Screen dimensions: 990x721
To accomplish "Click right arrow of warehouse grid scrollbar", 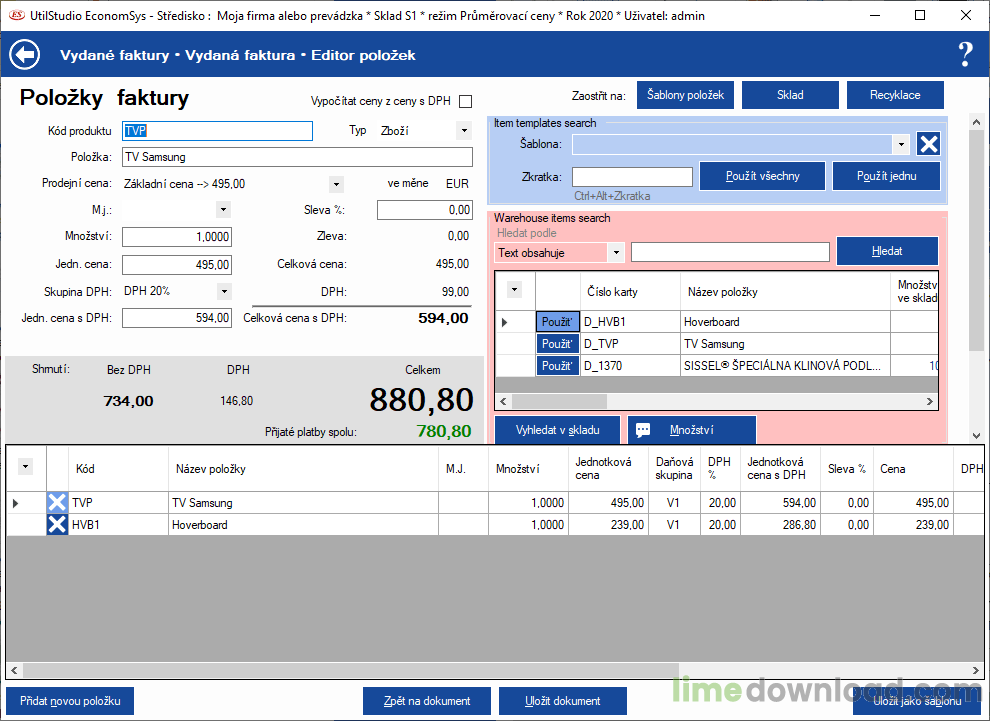I will point(929,401).
